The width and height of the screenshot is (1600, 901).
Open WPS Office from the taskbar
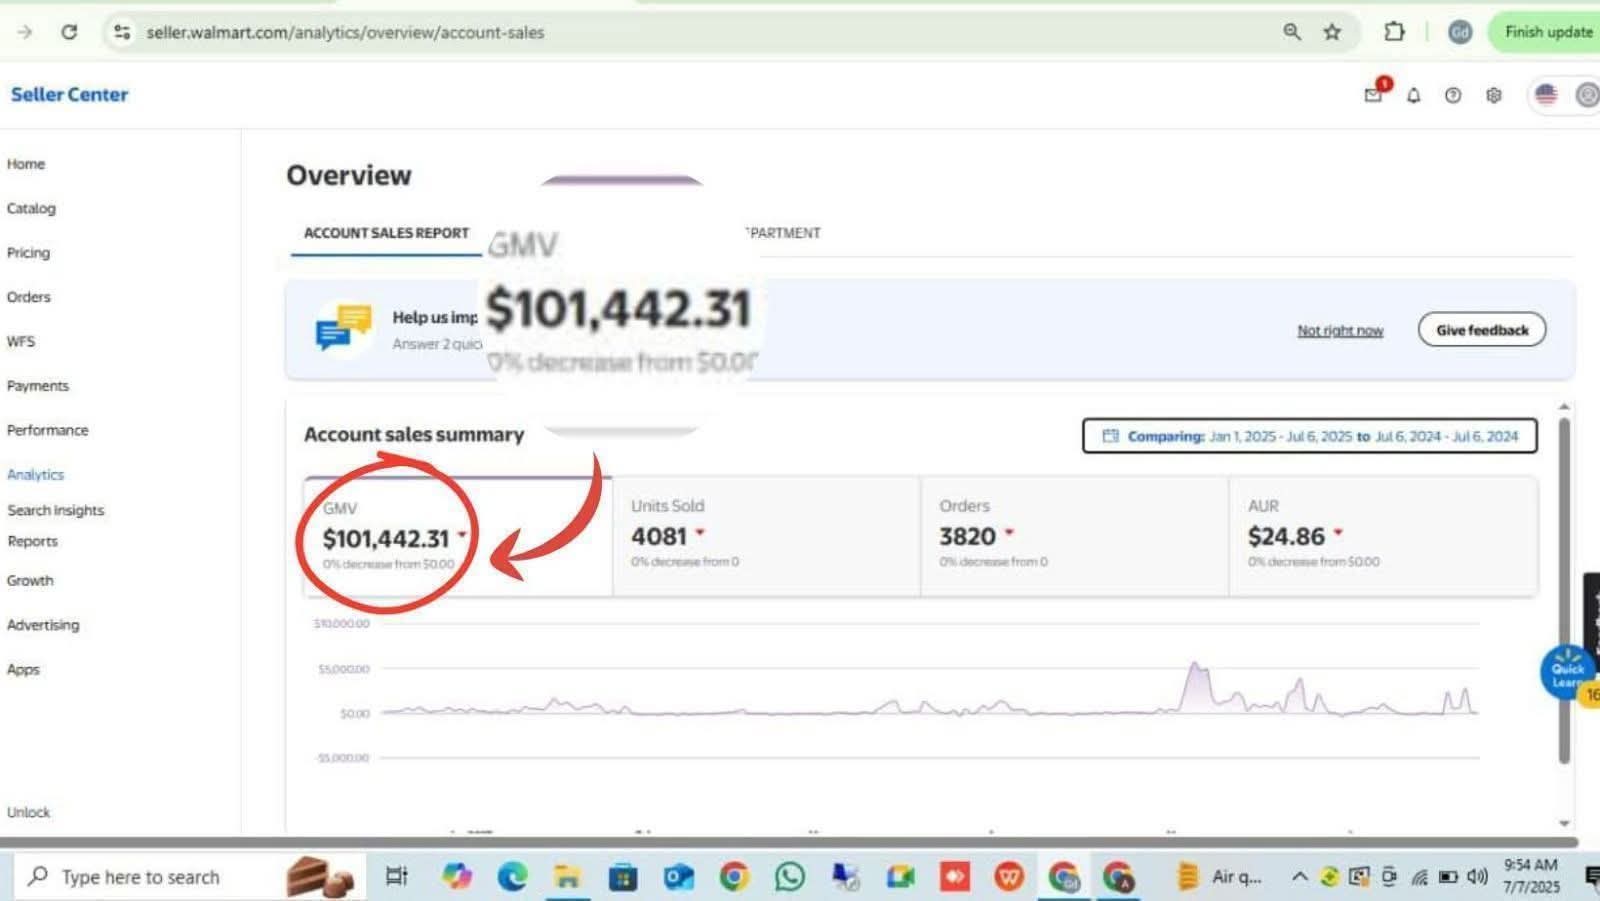[1009, 877]
